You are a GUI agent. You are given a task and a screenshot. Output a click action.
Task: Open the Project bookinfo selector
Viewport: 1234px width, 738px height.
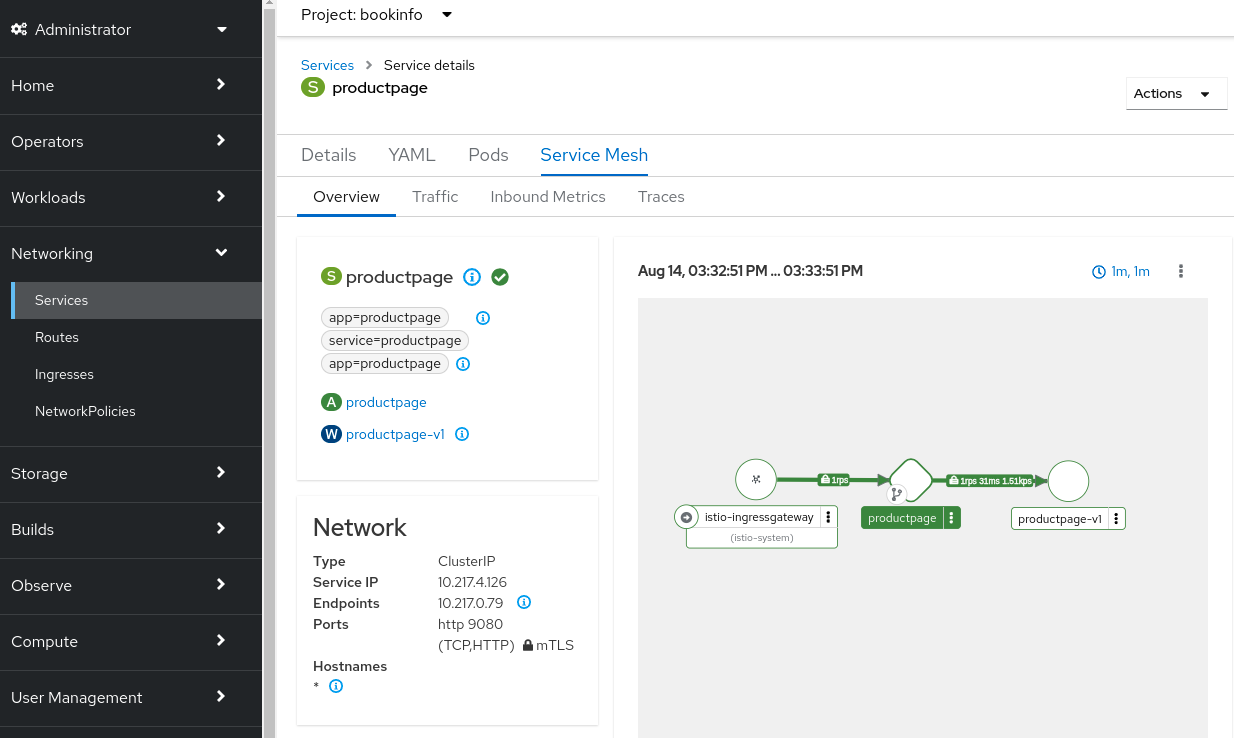(x=376, y=15)
